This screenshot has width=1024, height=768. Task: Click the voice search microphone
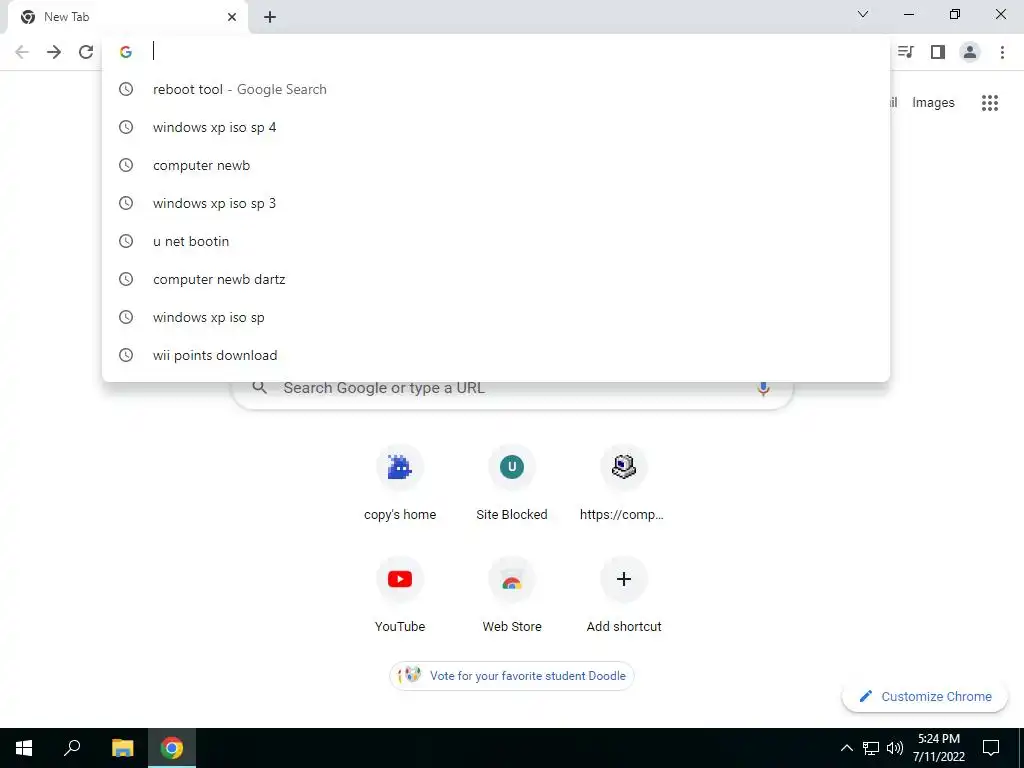pos(763,388)
